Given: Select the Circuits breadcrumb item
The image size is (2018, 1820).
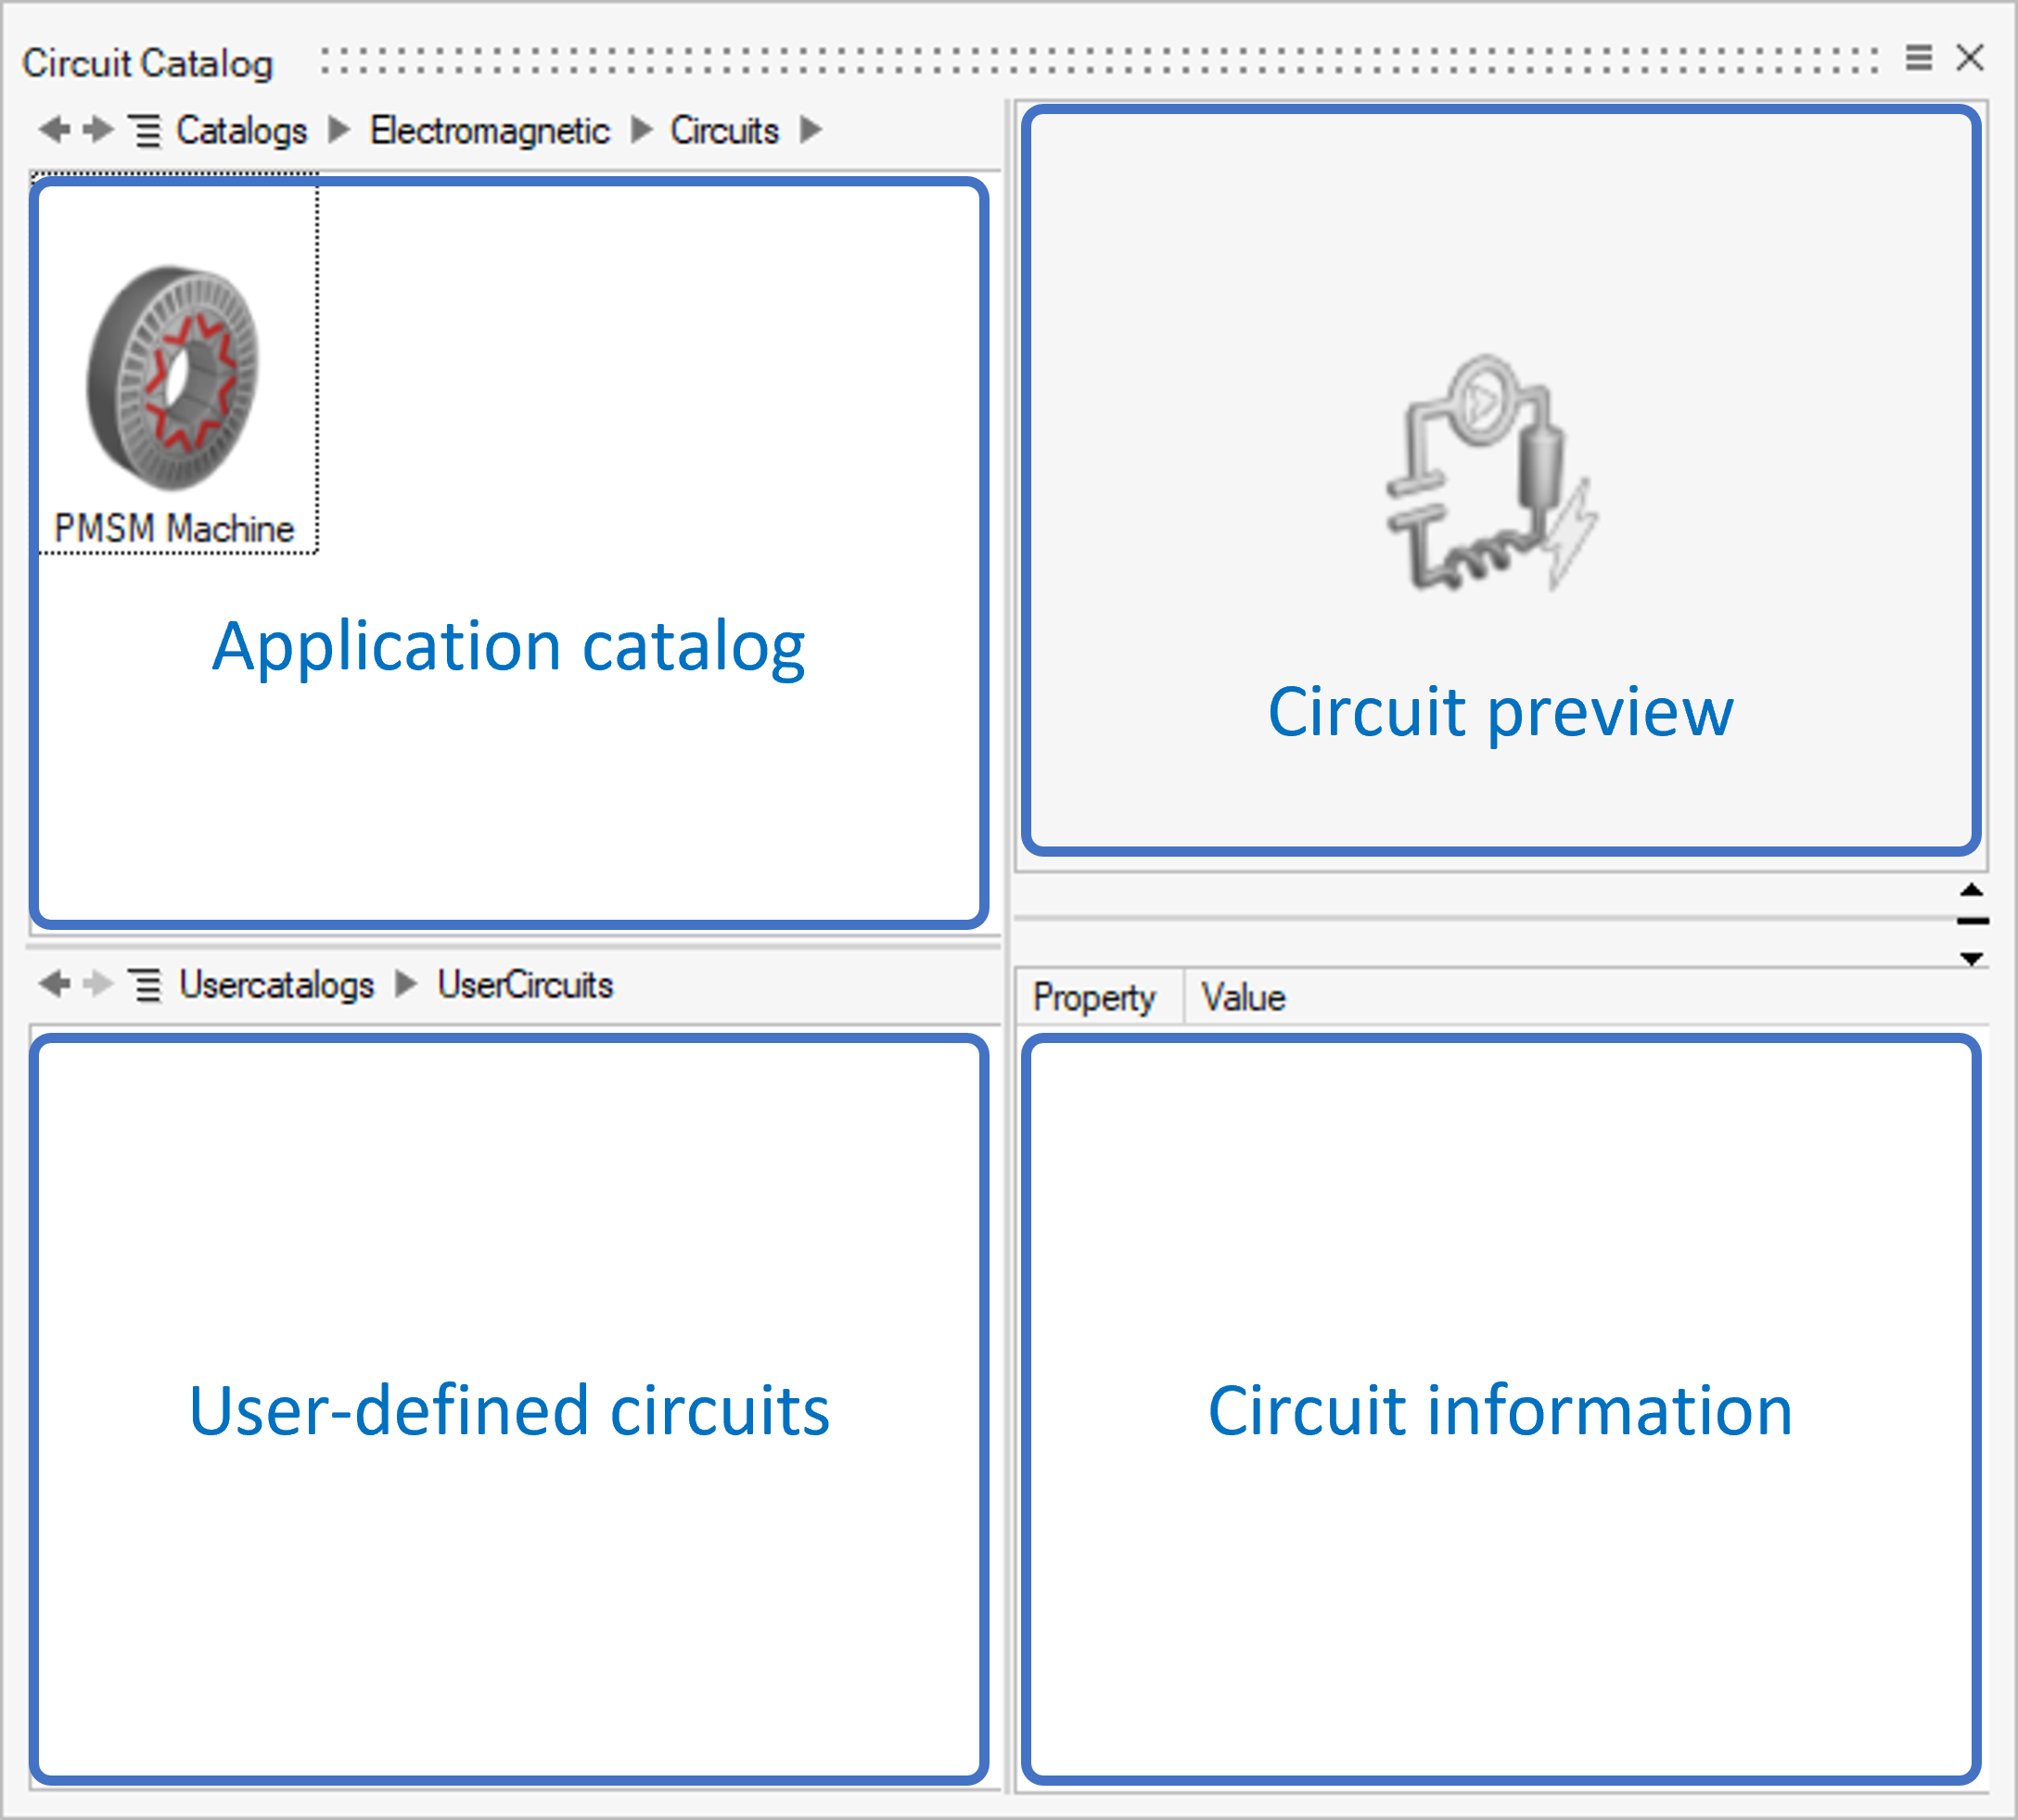Looking at the screenshot, I should pos(724,131).
